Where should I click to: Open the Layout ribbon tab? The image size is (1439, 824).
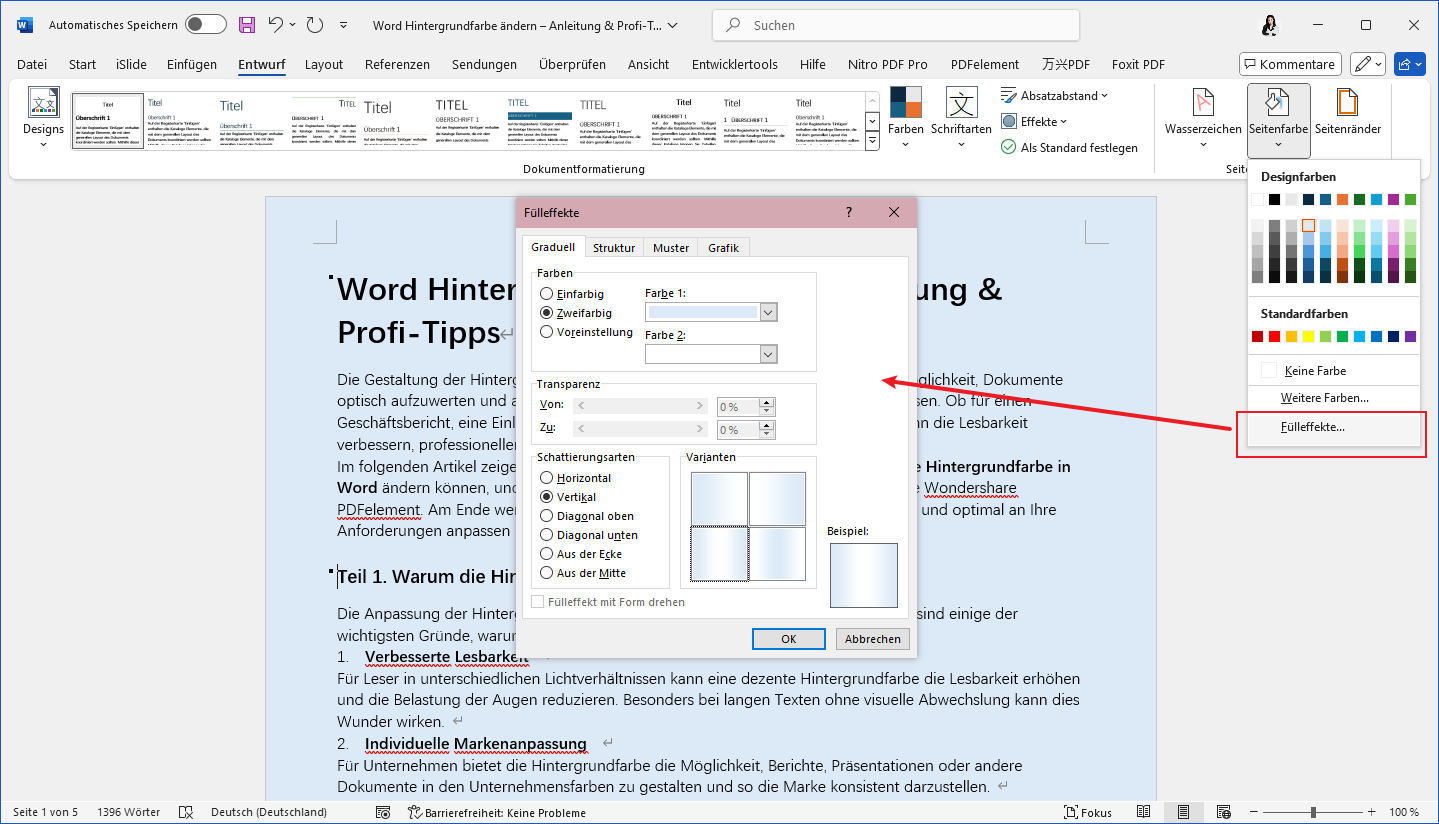324,64
